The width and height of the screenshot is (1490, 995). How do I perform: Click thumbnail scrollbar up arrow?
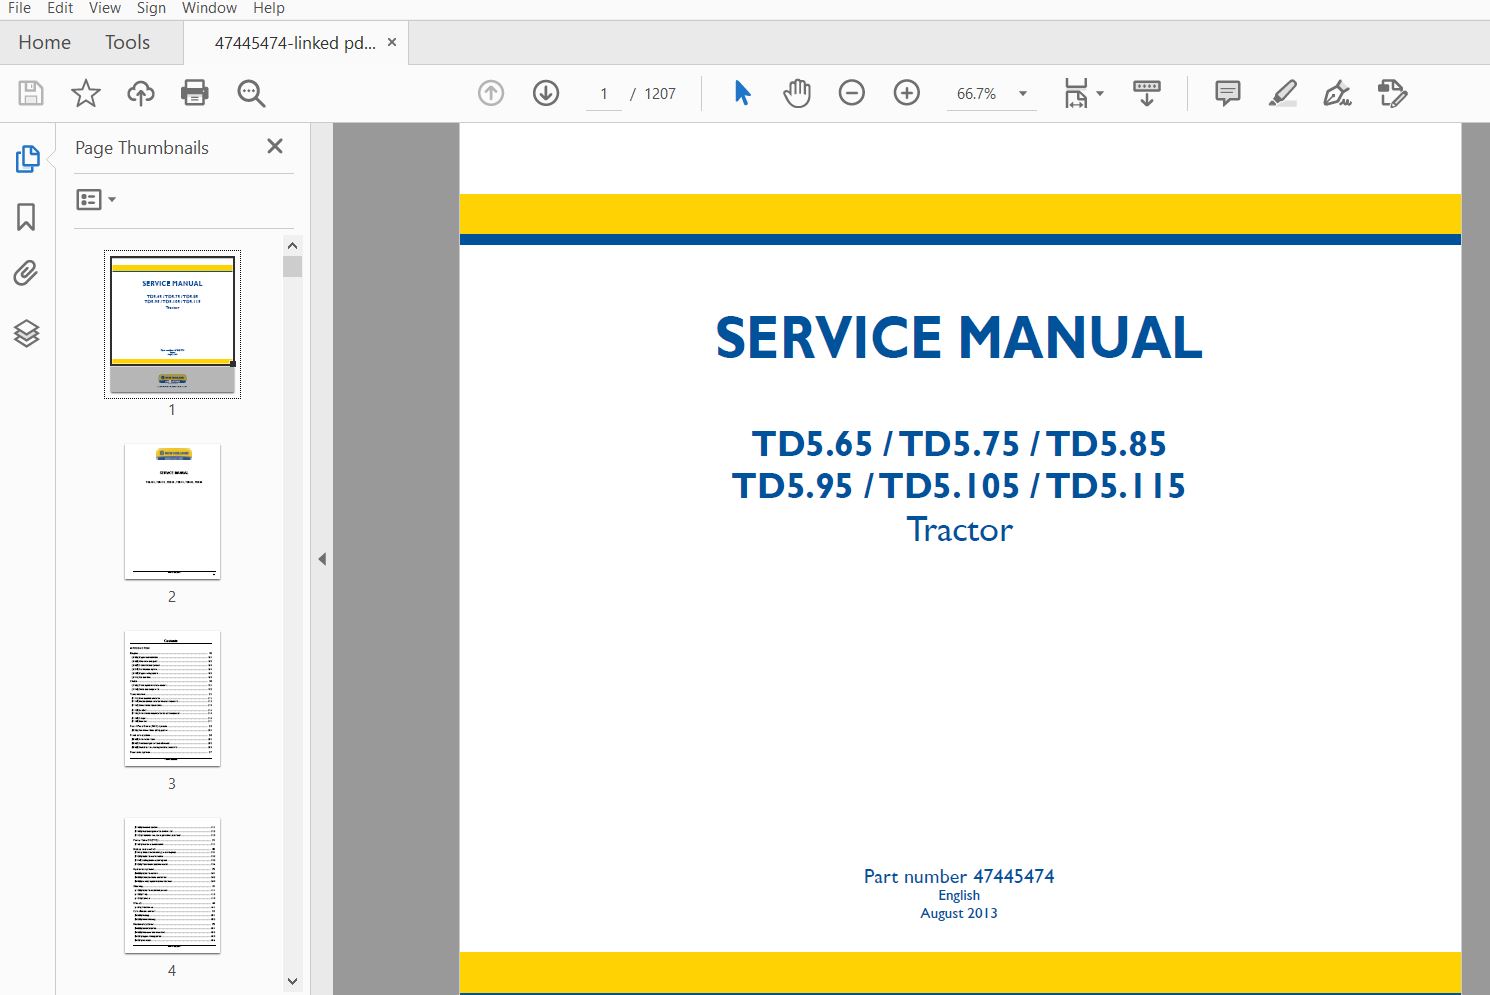click(292, 245)
